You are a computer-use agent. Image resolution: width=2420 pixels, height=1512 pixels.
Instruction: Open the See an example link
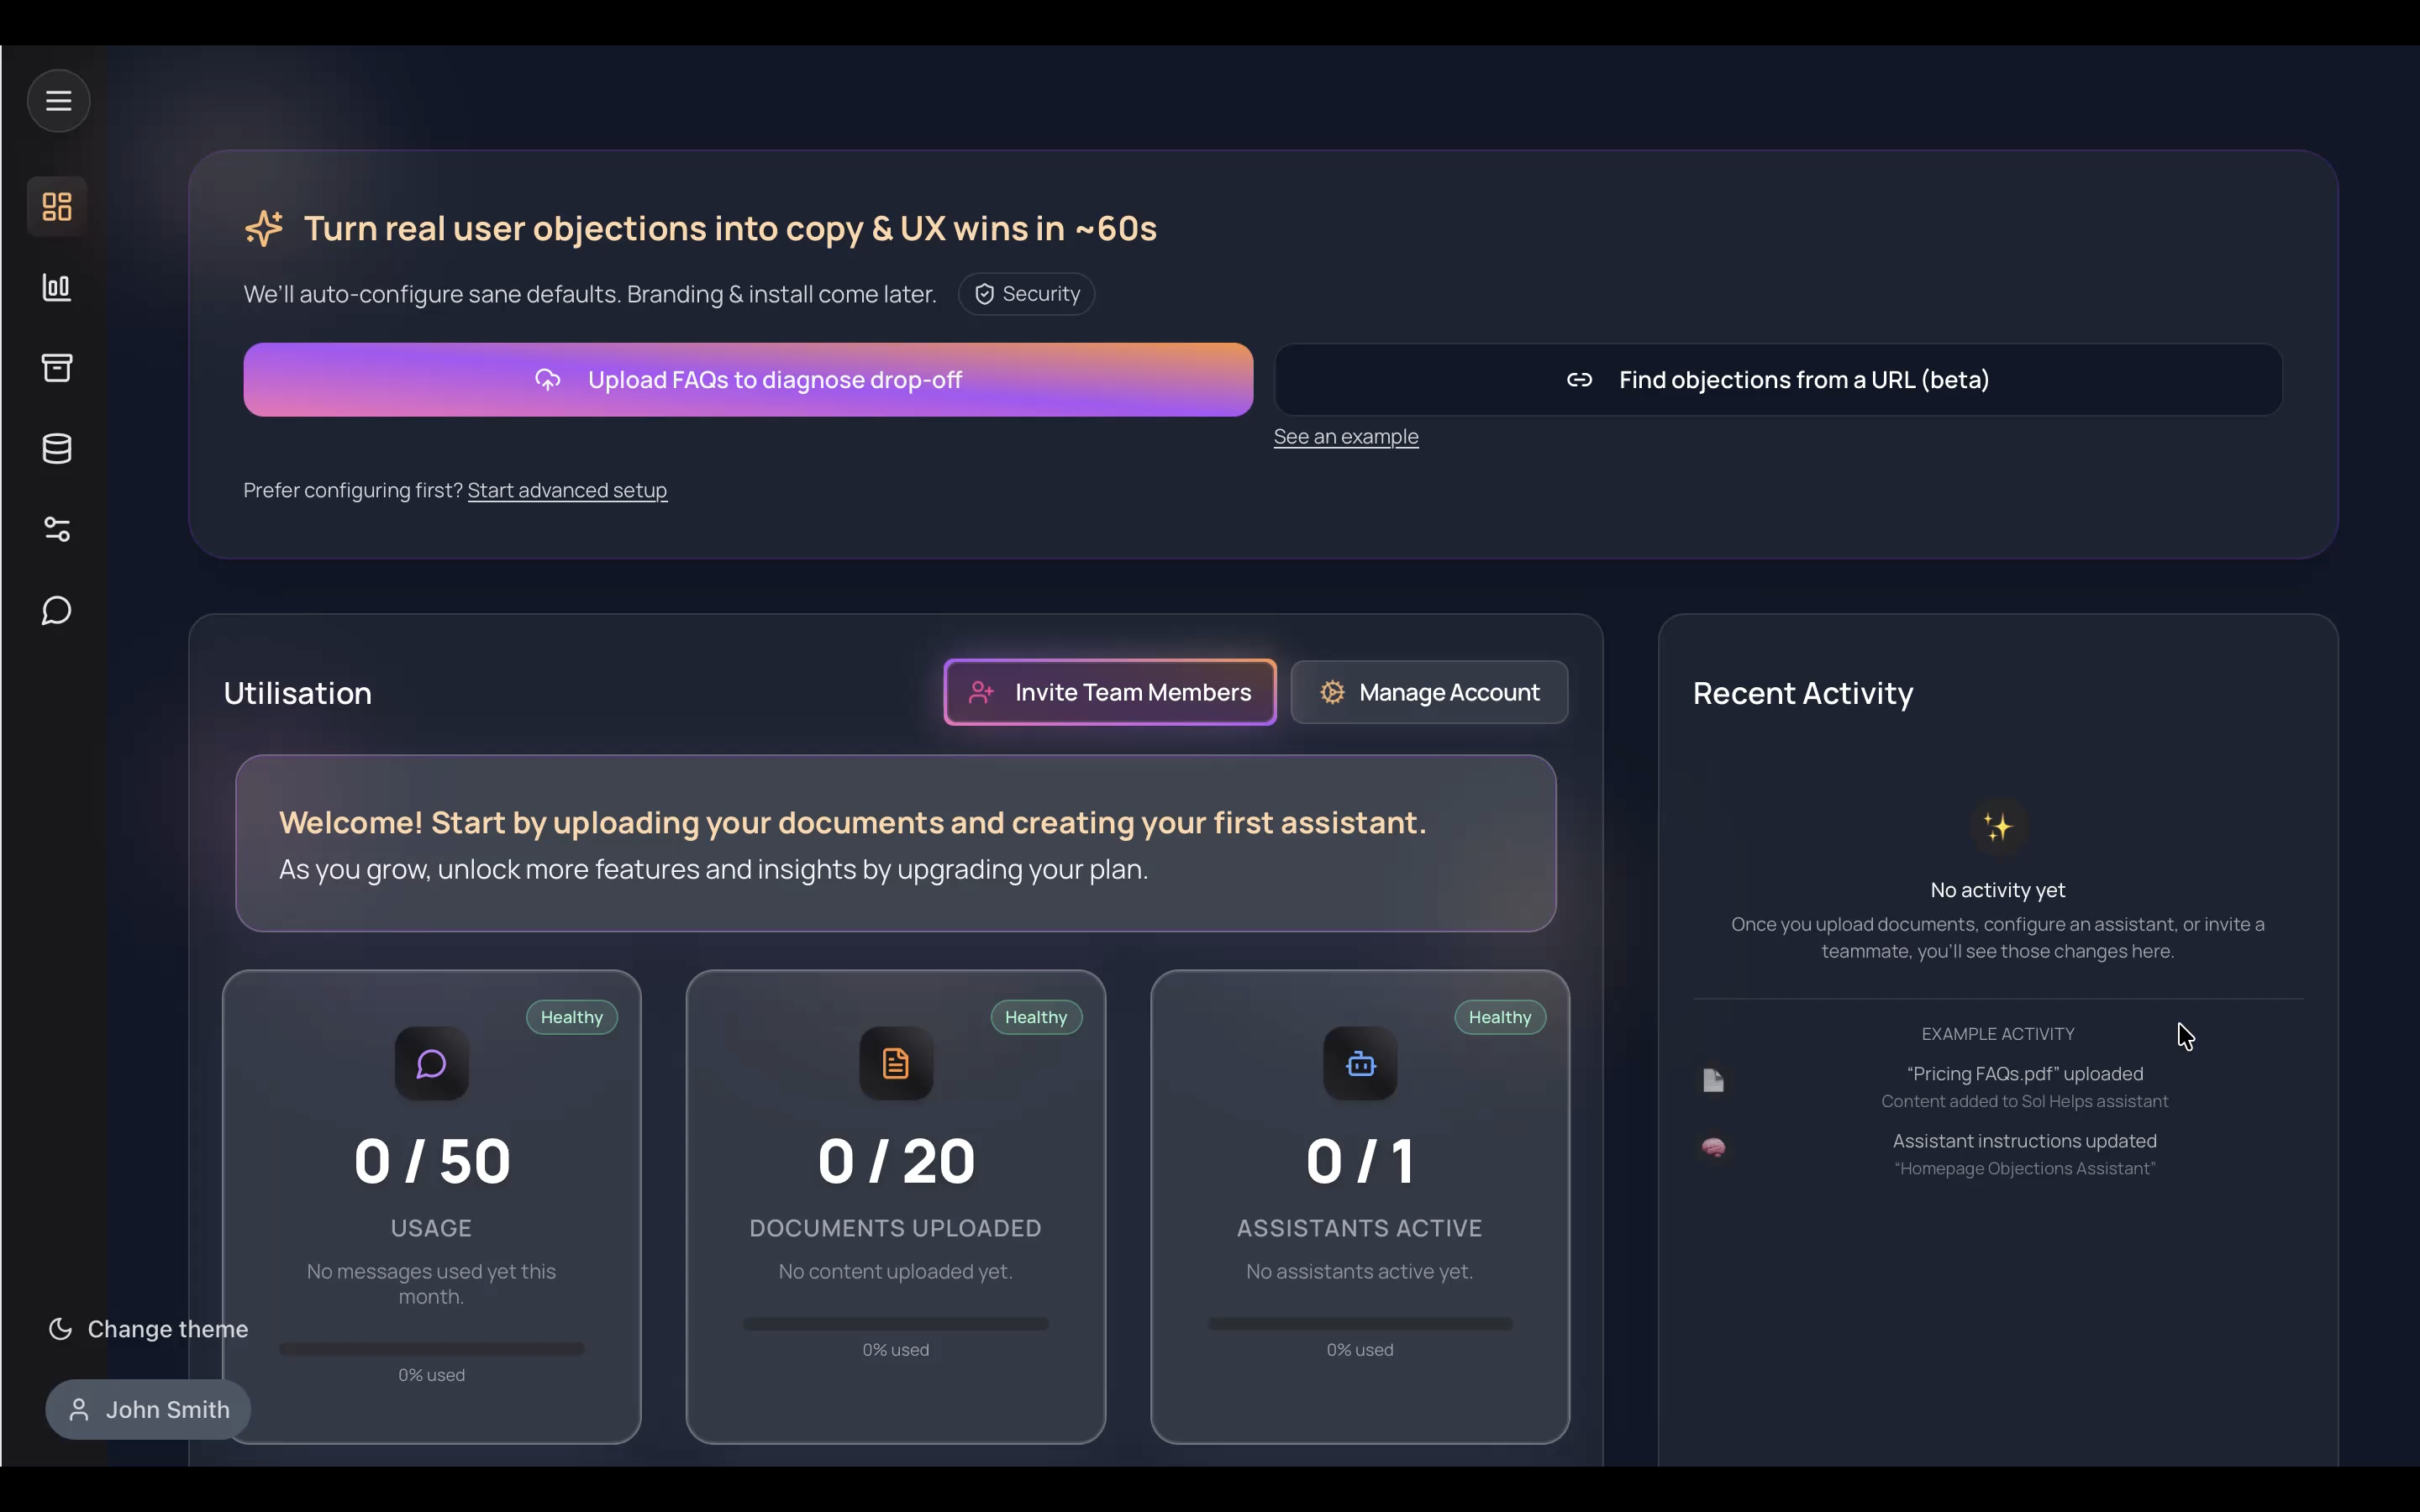pyautogui.click(x=1345, y=437)
